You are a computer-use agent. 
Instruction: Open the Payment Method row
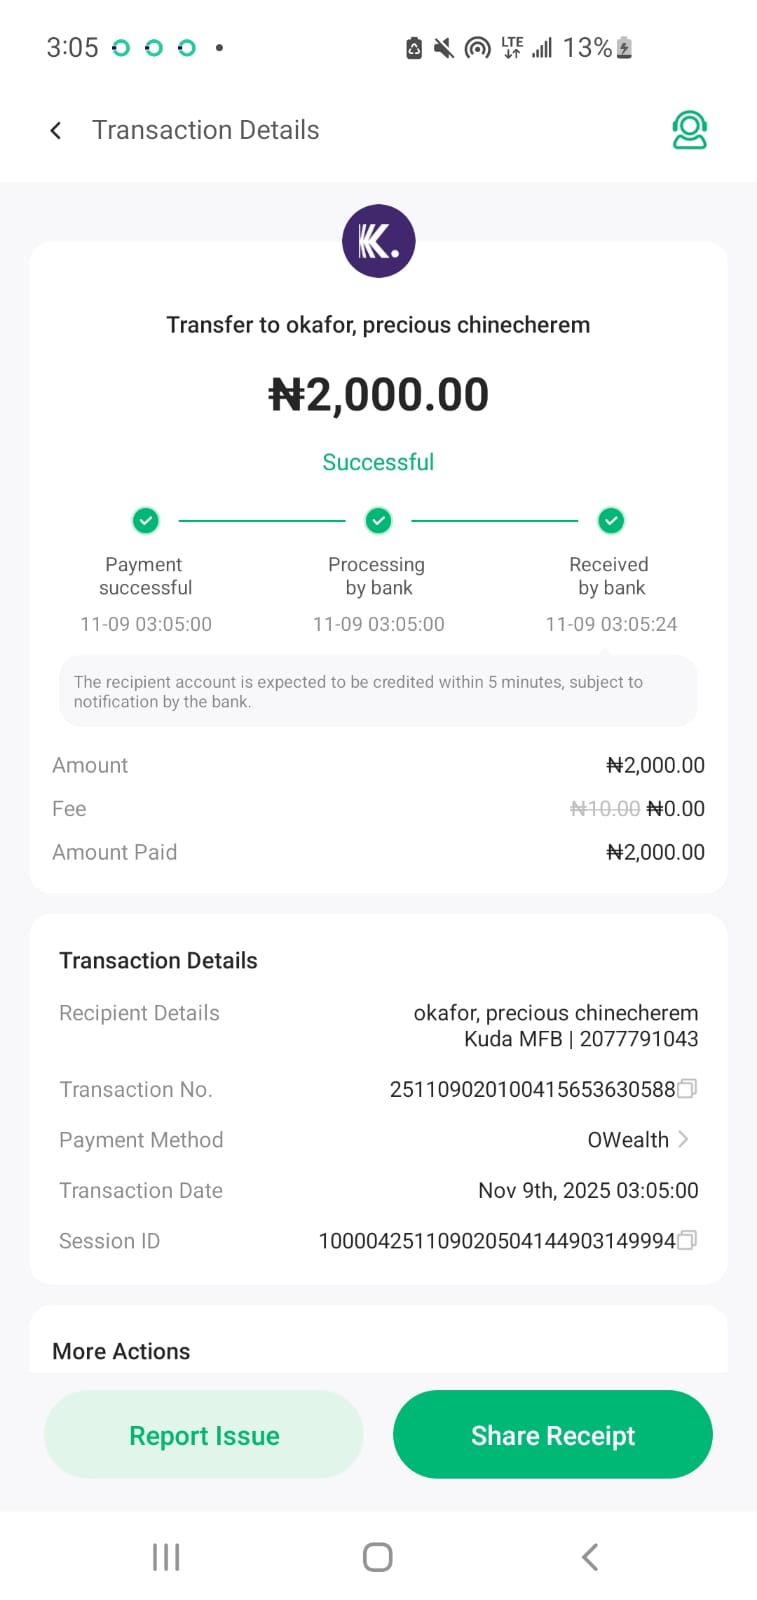click(x=378, y=1140)
